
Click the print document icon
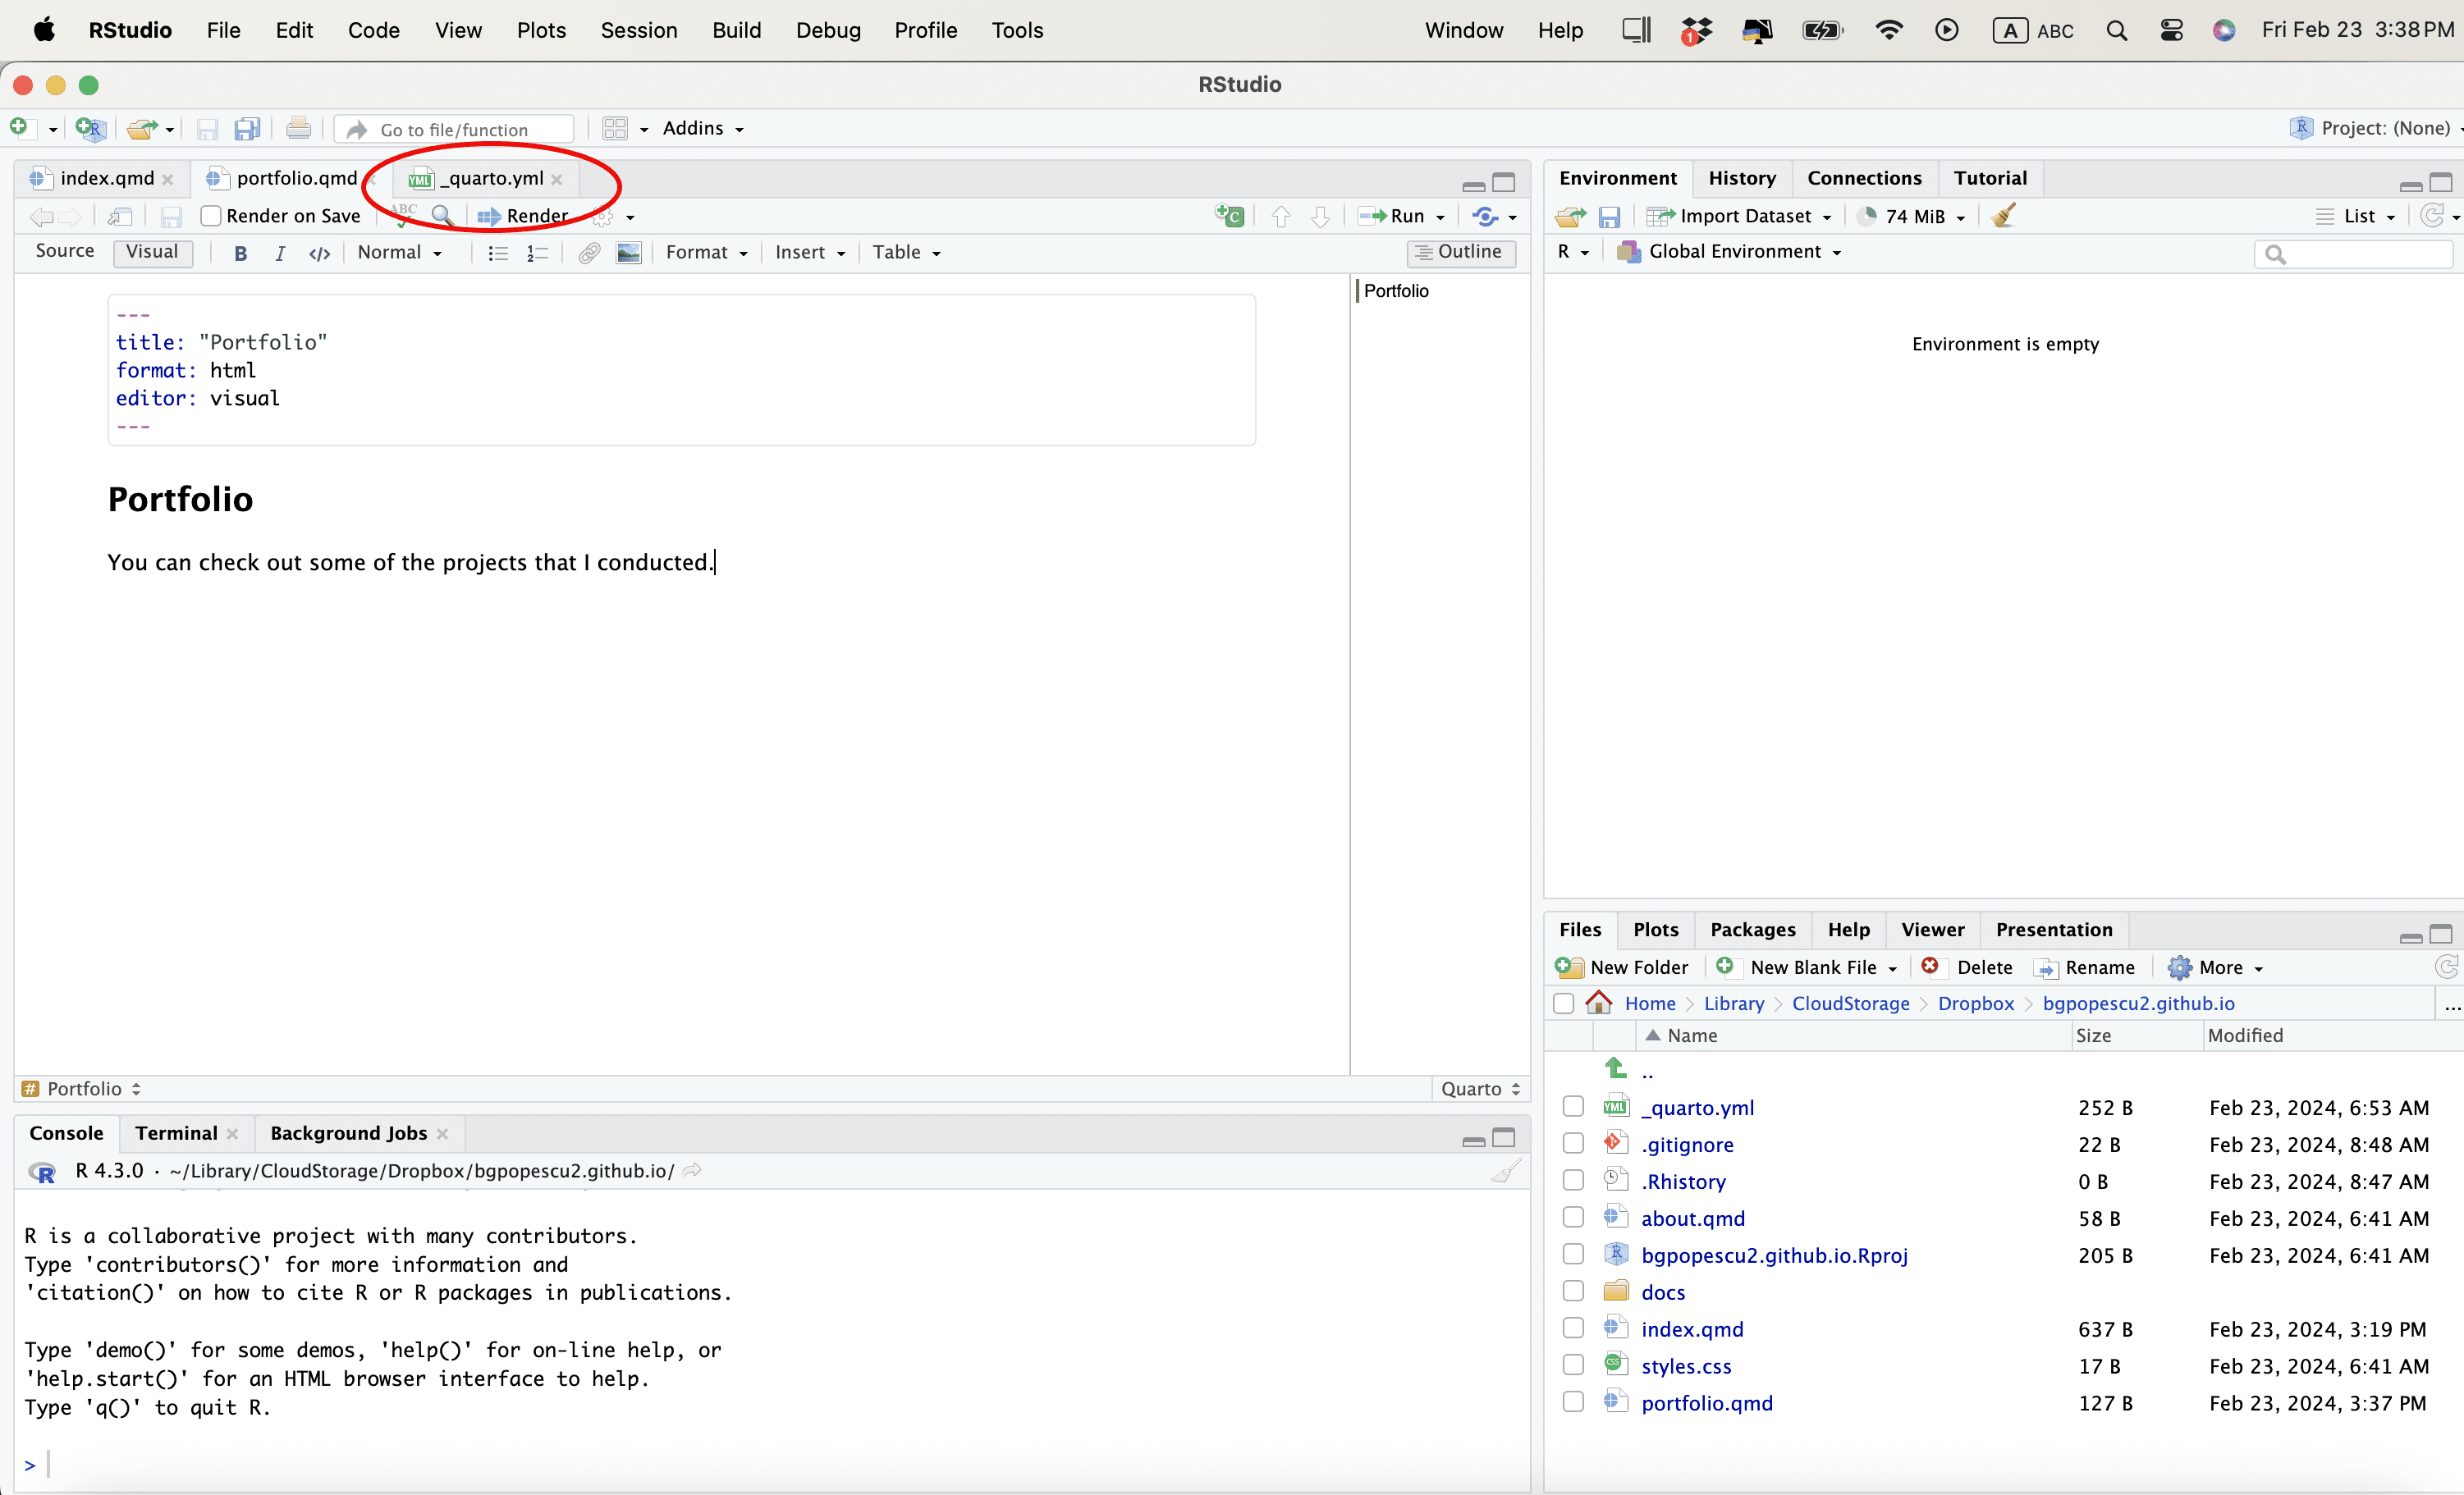[x=298, y=129]
